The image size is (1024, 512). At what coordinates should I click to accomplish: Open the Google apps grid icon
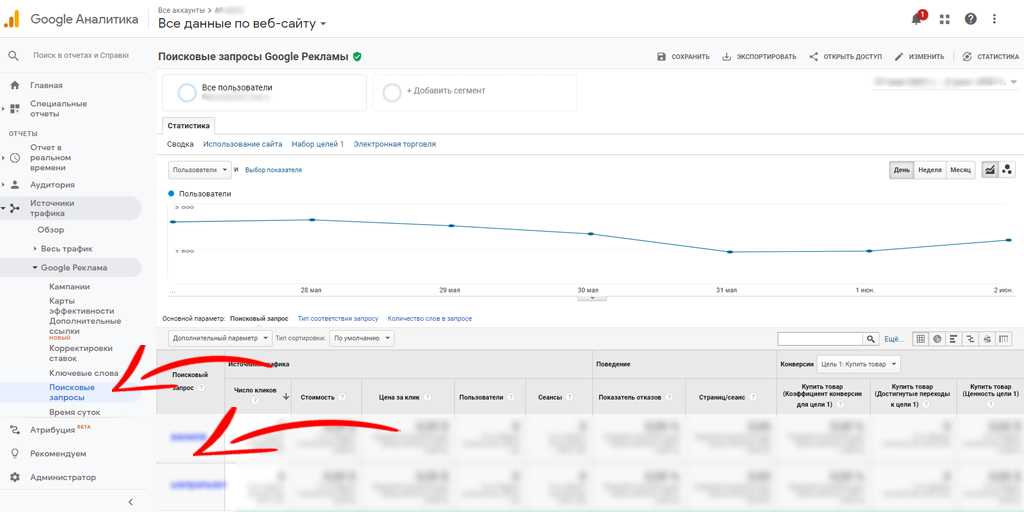(944, 19)
